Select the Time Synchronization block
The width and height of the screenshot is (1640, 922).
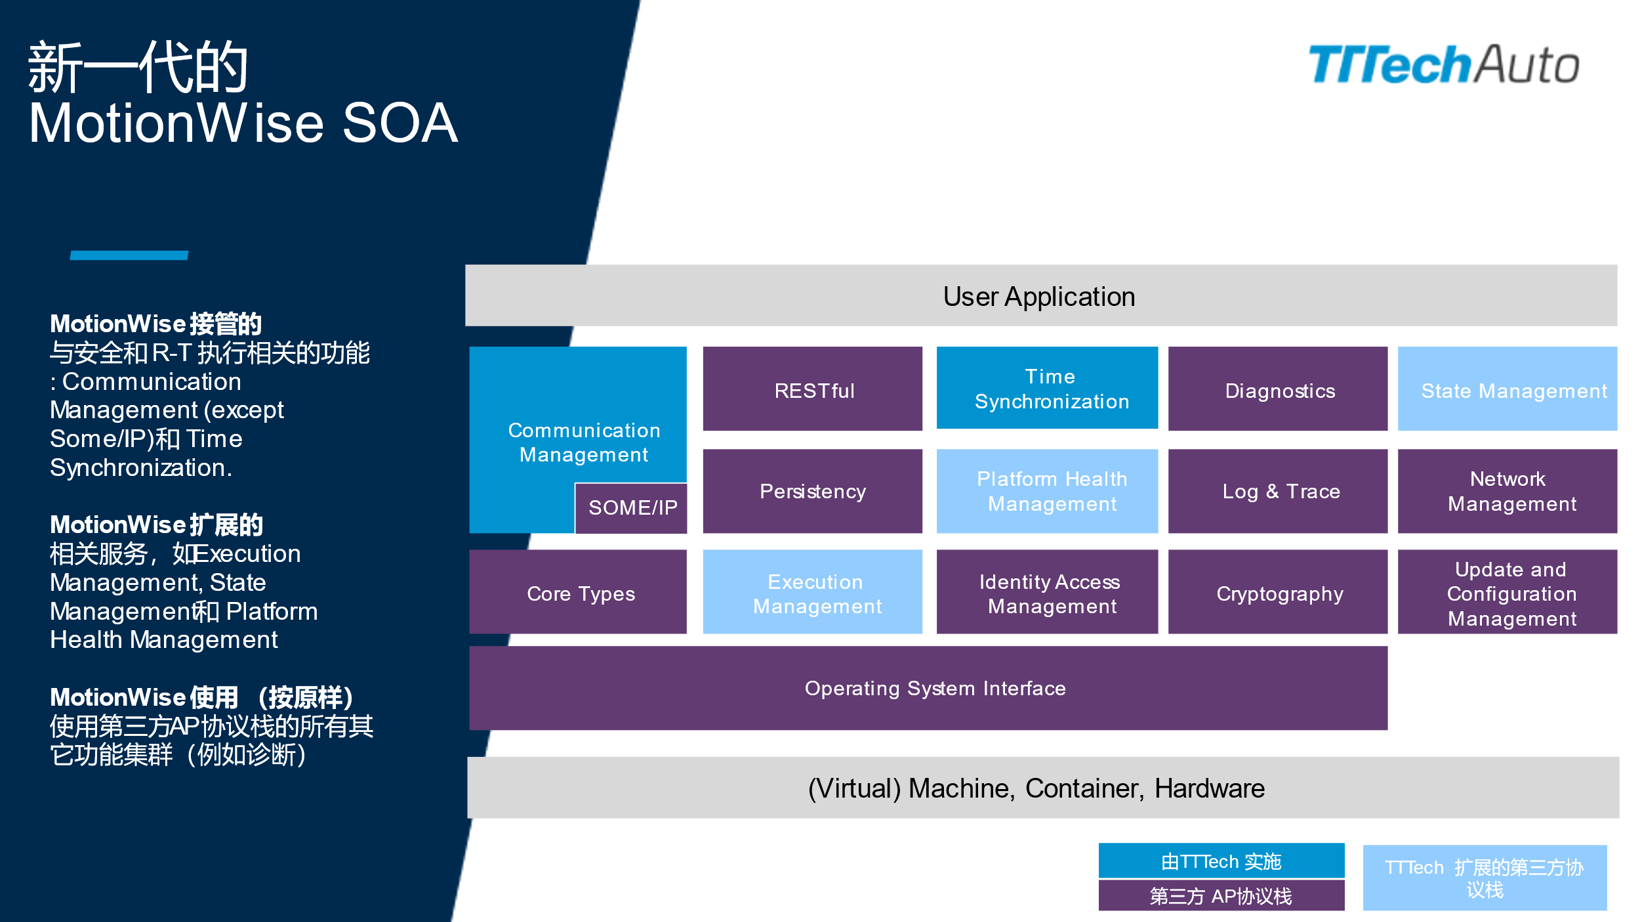pyautogui.click(x=1047, y=389)
